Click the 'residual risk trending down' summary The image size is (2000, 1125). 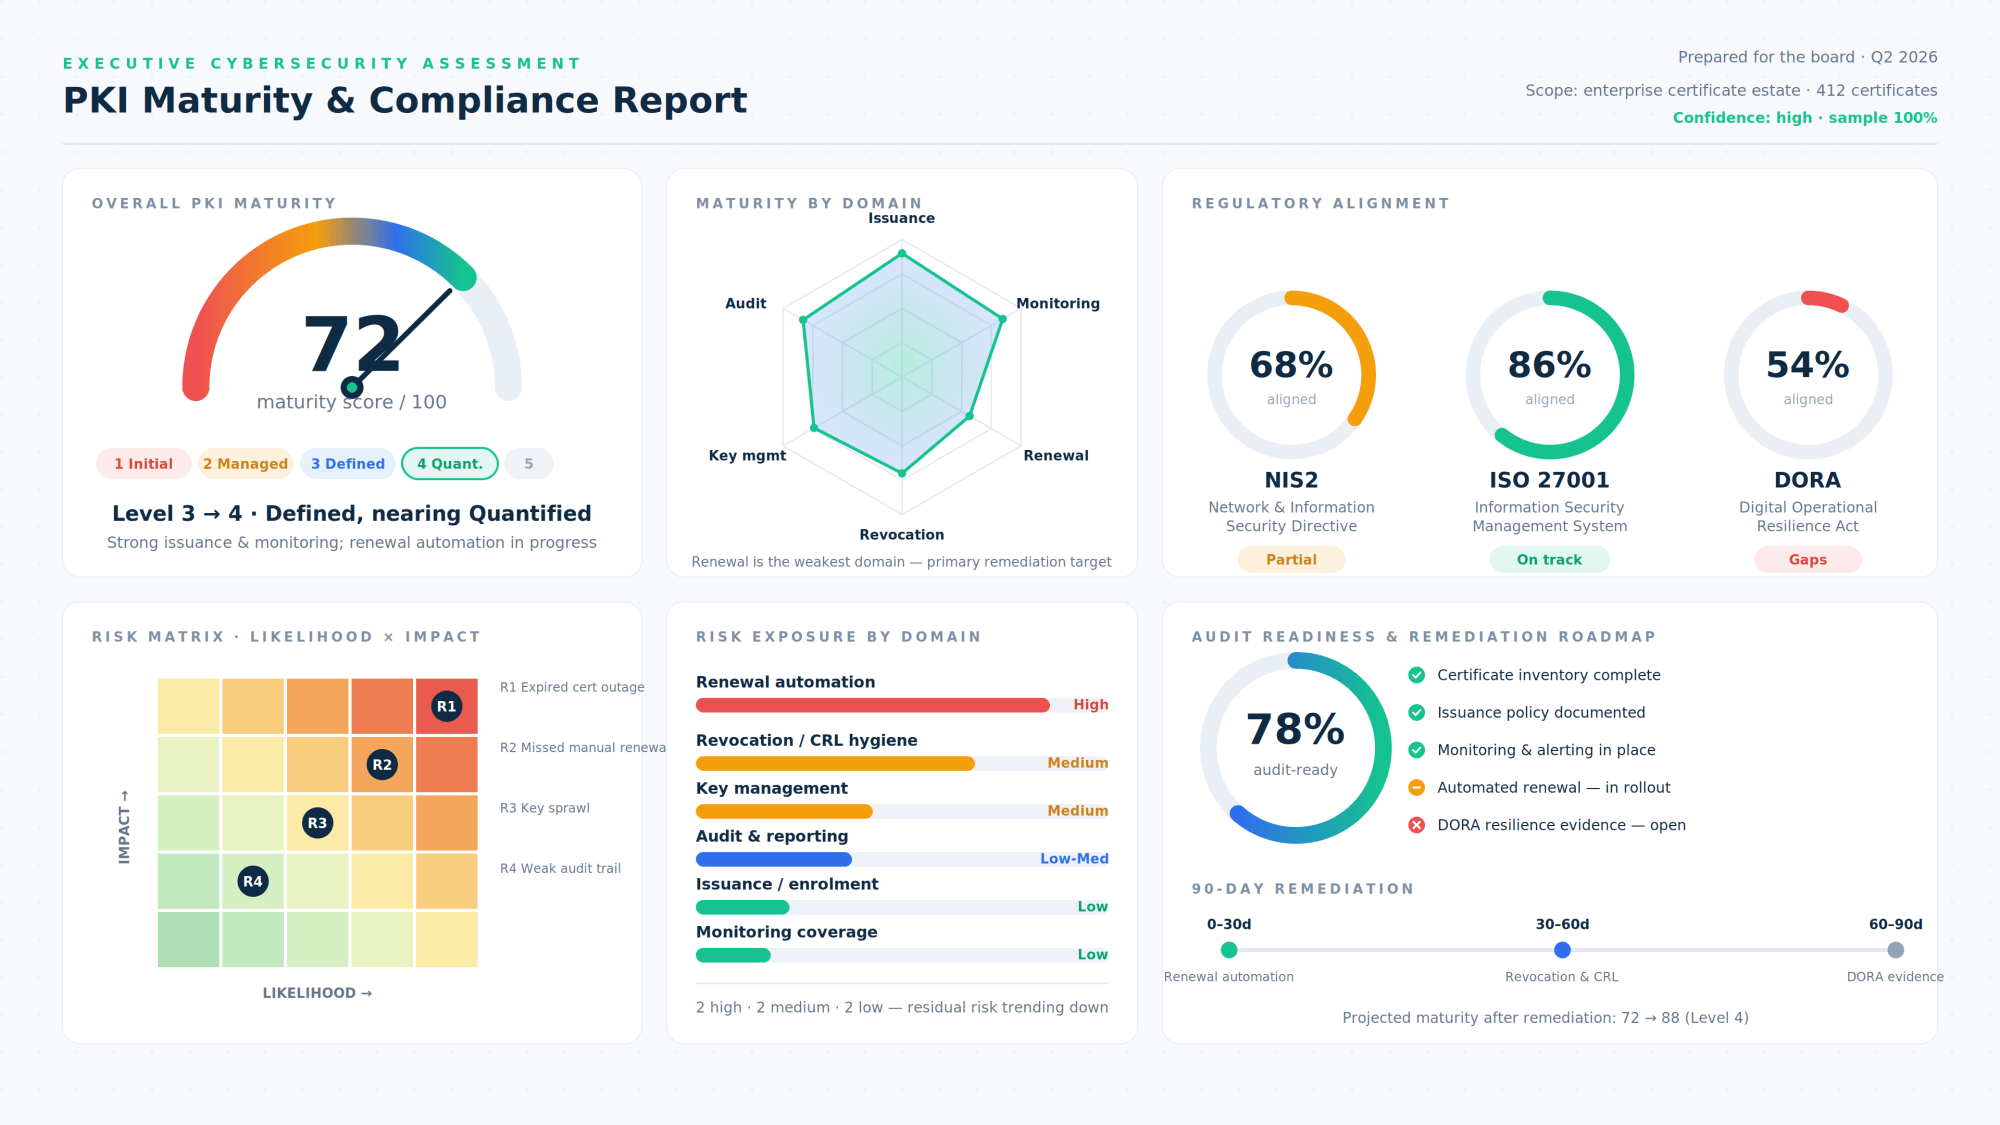tap(902, 1007)
